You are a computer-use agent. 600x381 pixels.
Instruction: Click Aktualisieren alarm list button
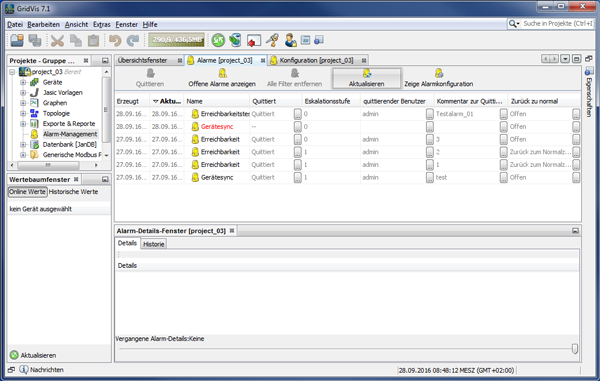tap(367, 78)
